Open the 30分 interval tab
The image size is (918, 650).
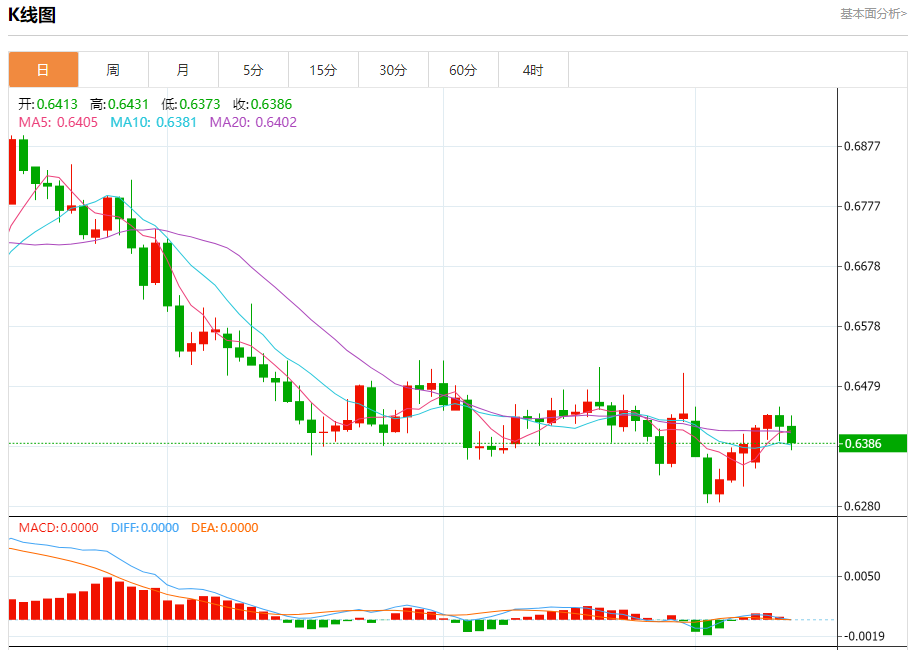point(393,70)
